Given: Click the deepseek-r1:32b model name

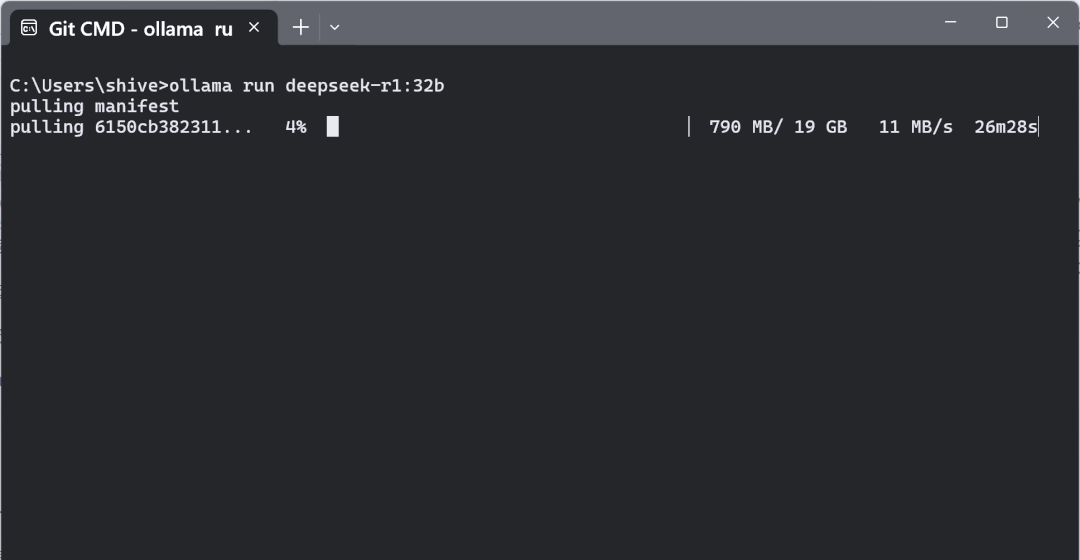Looking at the screenshot, I should [x=365, y=86].
